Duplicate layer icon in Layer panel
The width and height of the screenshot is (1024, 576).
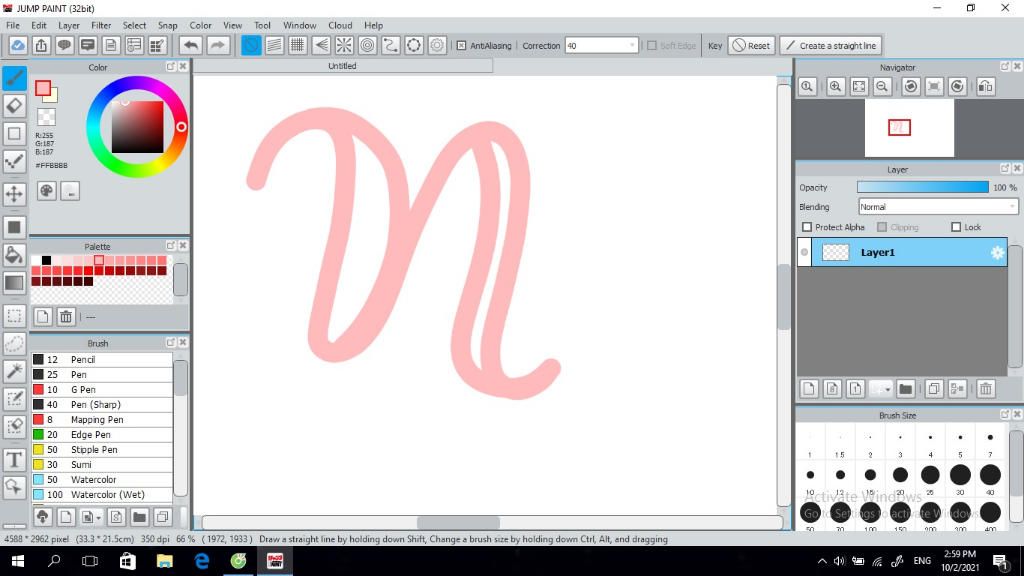click(x=934, y=389)
